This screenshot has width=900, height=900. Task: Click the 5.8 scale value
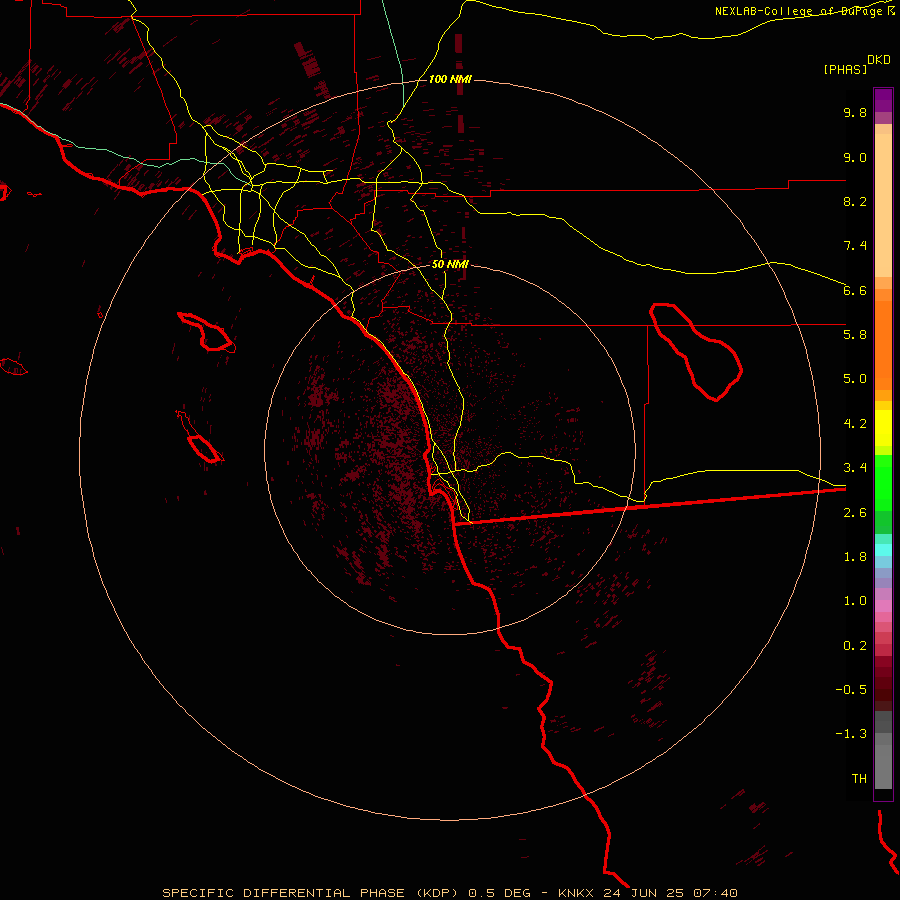[855, 335]
